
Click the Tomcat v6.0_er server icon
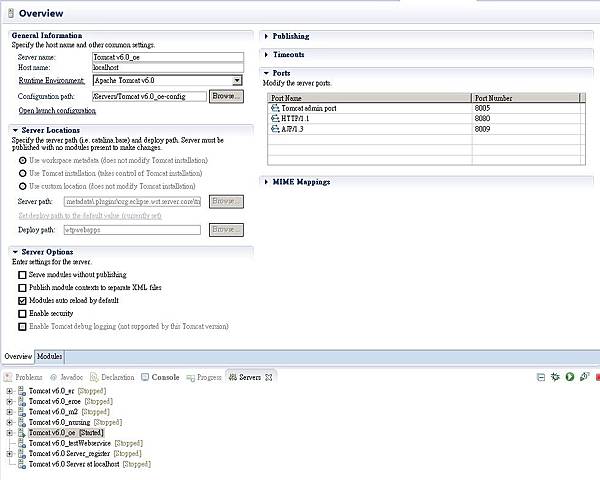click(22, 391)
